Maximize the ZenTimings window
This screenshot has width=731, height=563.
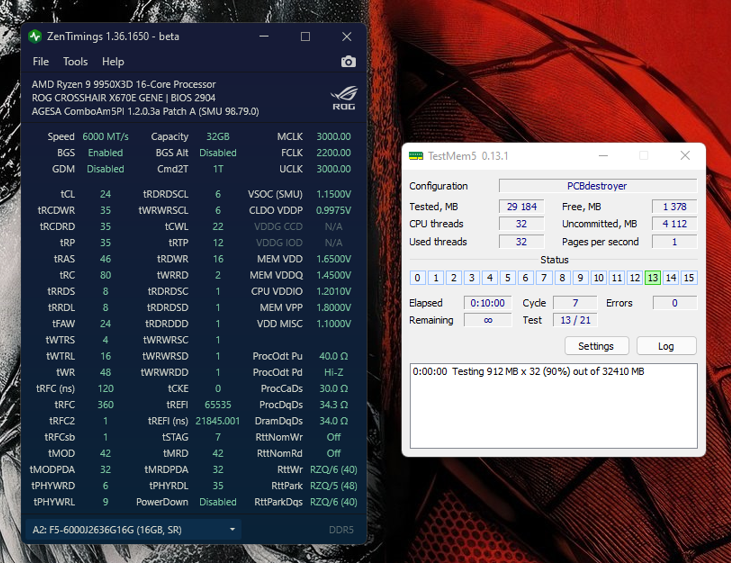point(305,37)
